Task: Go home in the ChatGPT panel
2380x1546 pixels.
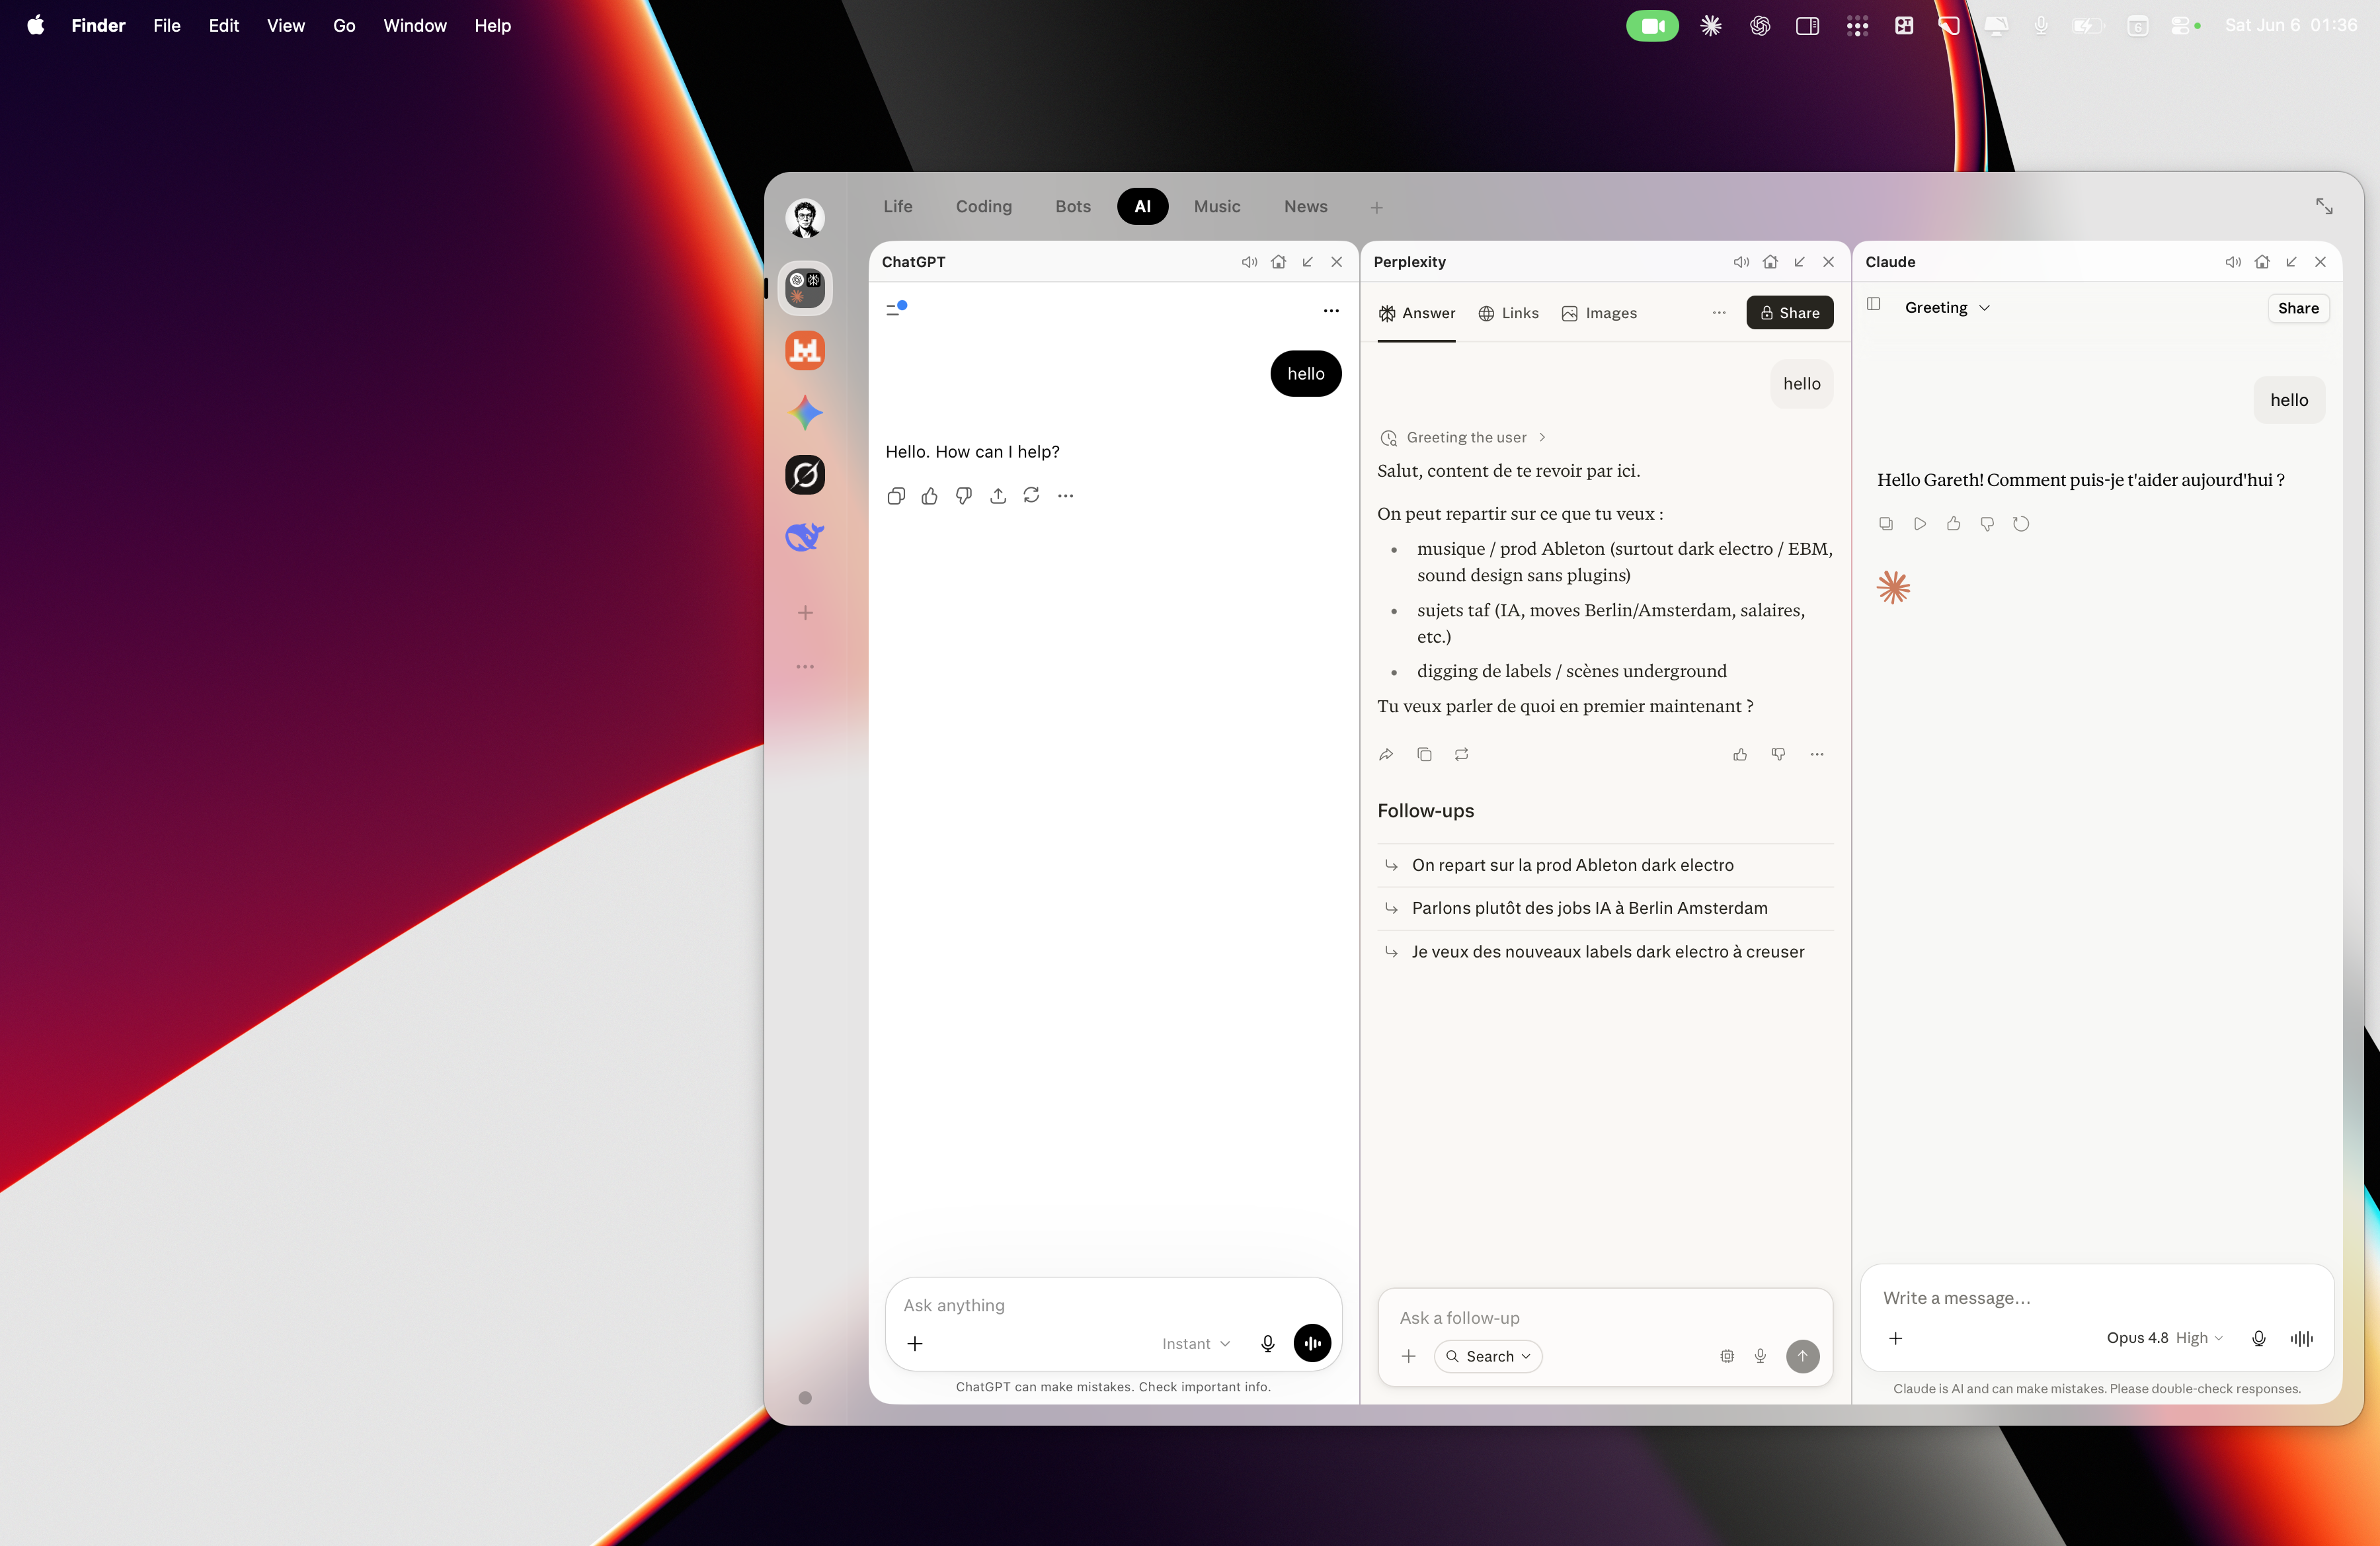Action: (1278, 262)
